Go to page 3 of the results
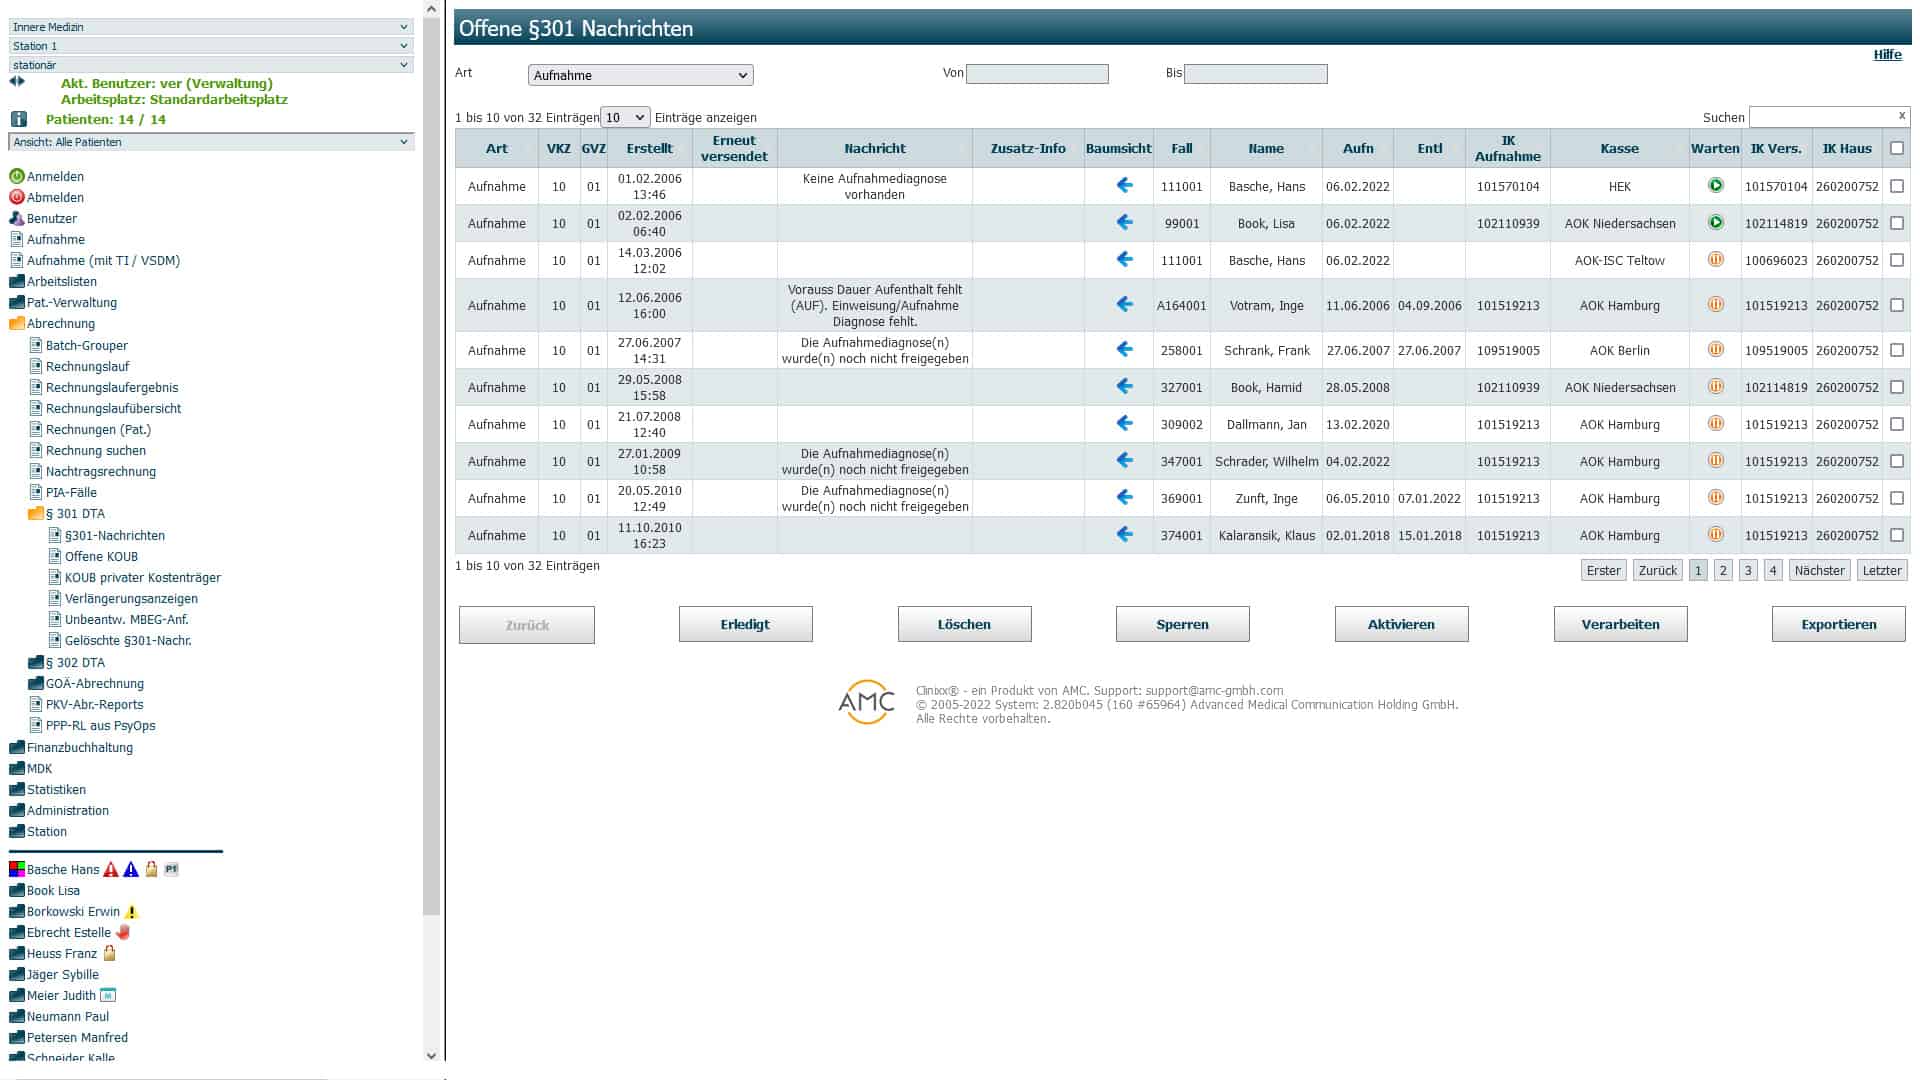This screenshot has width=1920, height=1080. point(1747,571)
